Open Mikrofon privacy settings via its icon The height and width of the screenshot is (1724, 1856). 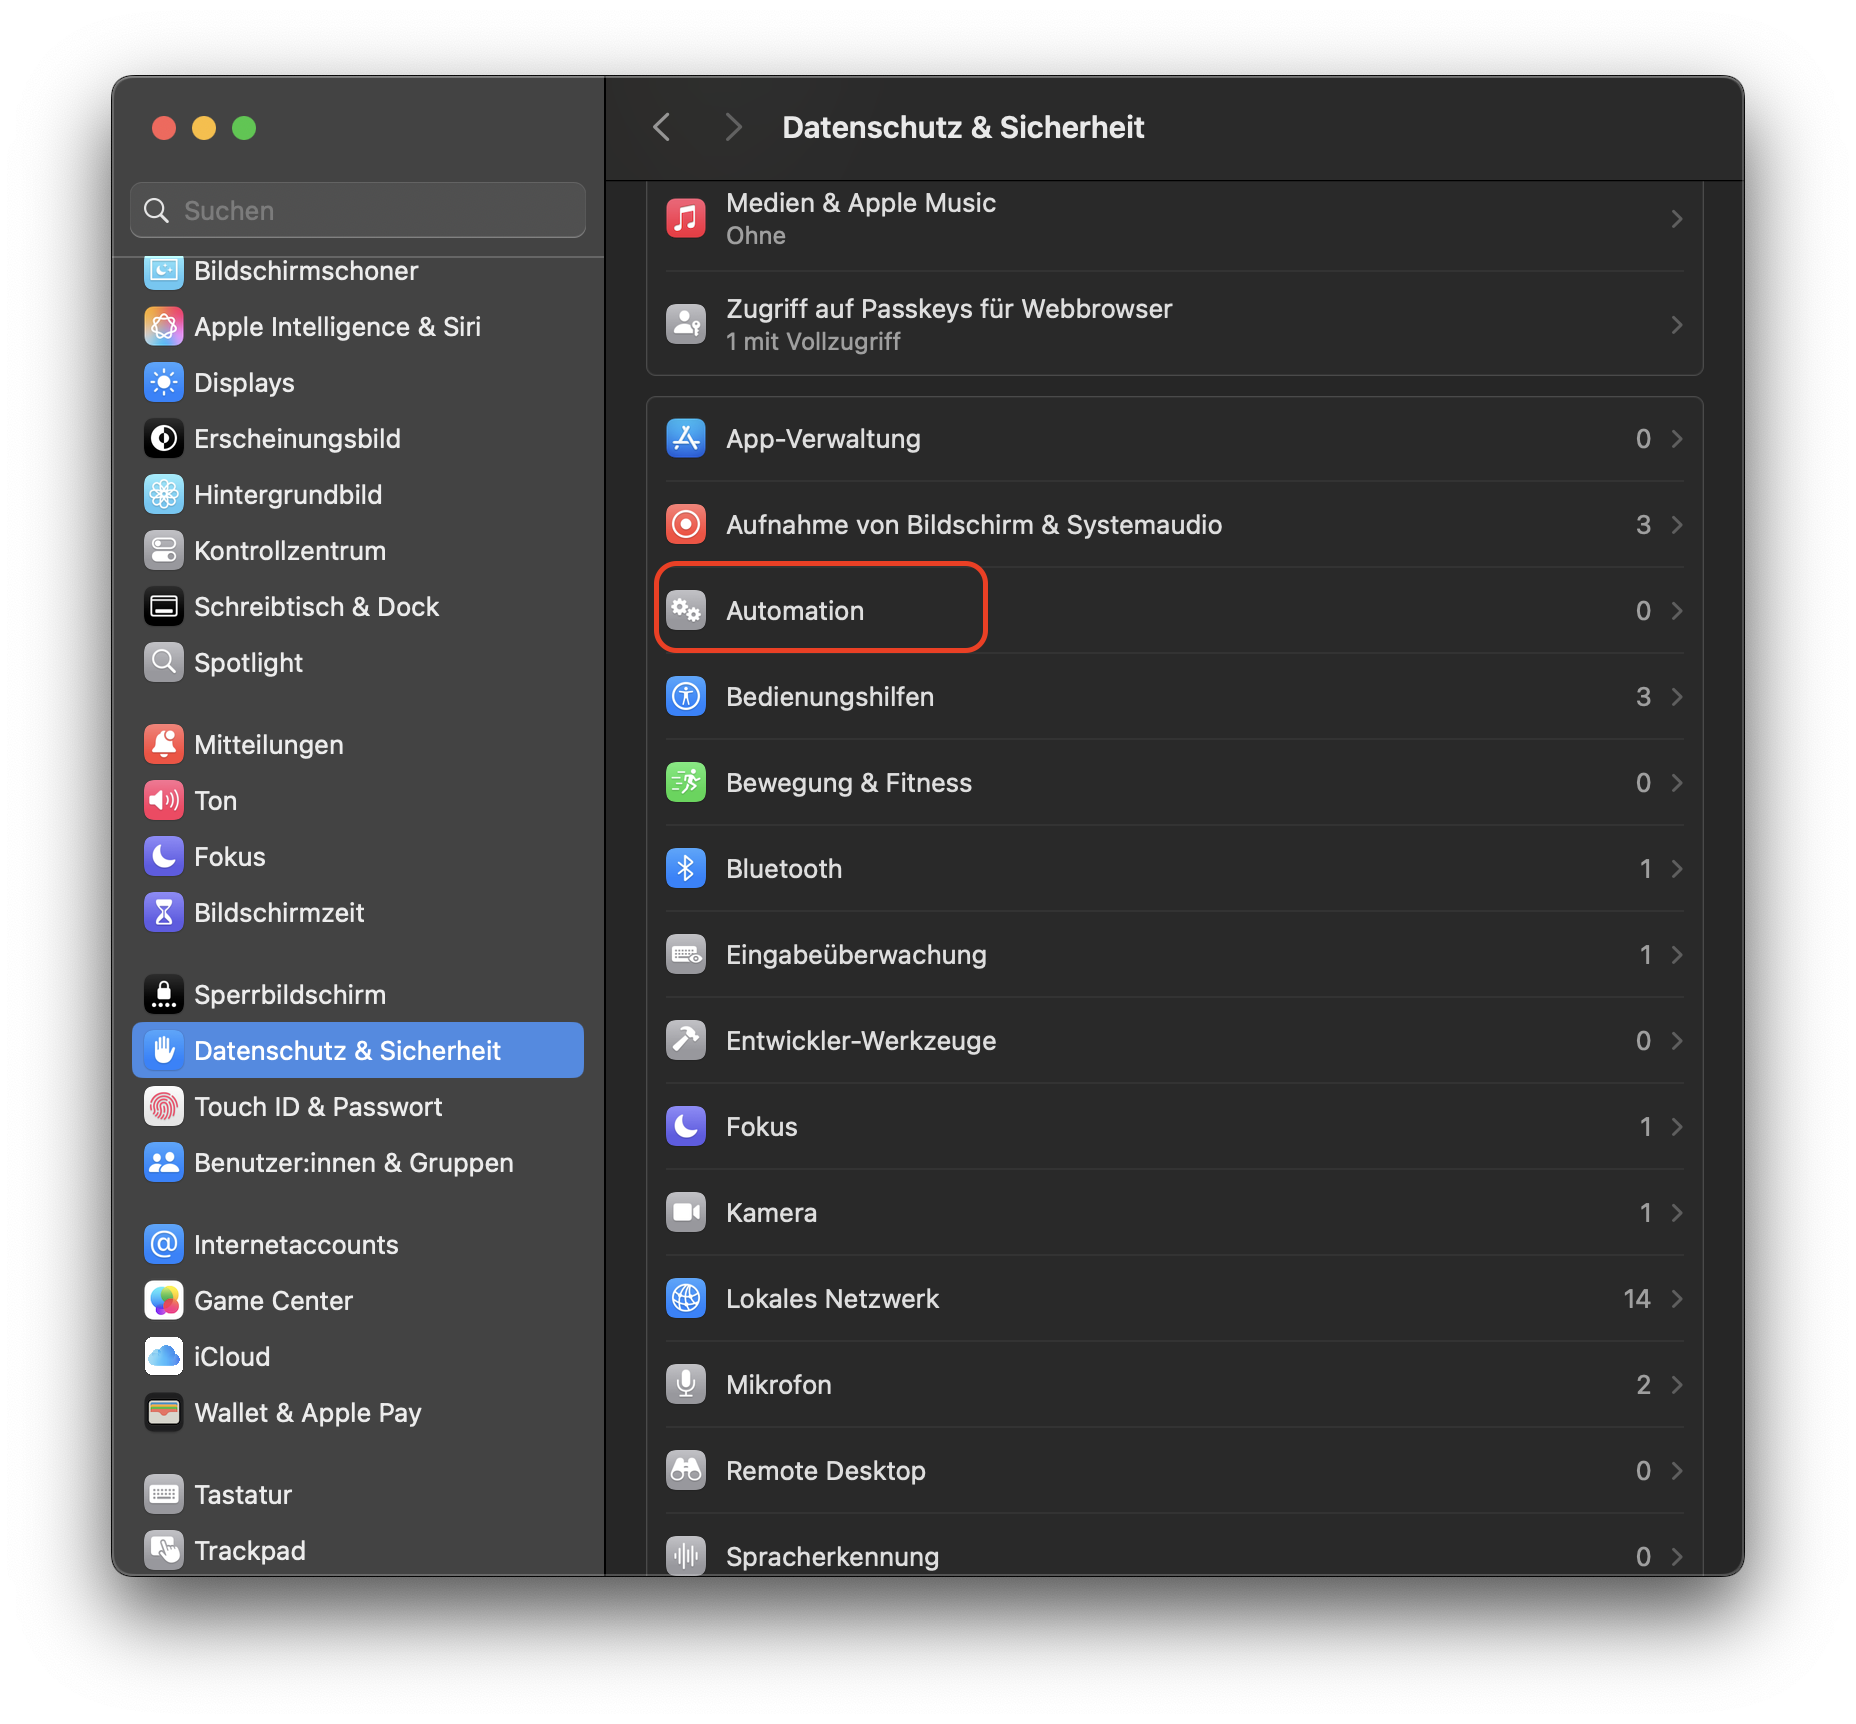click(686, 1384)
